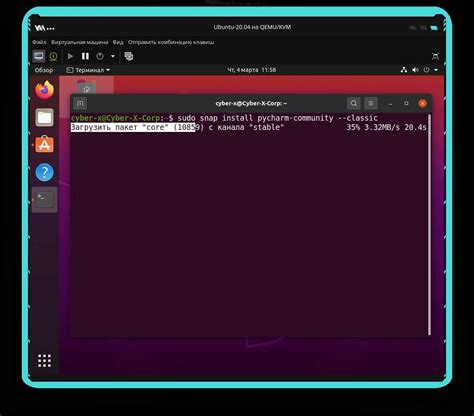Click the sudo snap install command text
The height and width of the screenshot is (416, 474).
pyautogui.click(x=277, y=118)
